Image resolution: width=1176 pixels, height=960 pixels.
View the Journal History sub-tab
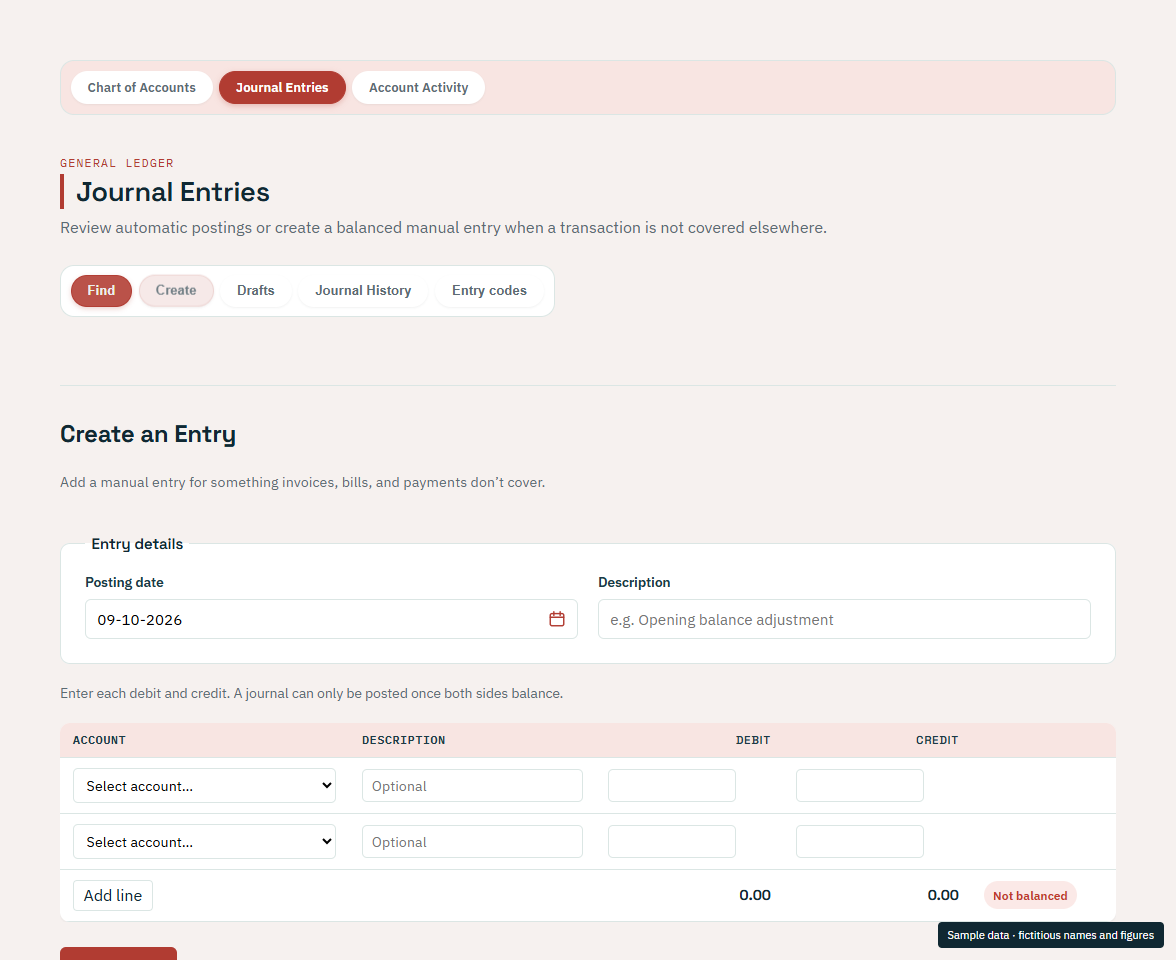tap(363, 291)
